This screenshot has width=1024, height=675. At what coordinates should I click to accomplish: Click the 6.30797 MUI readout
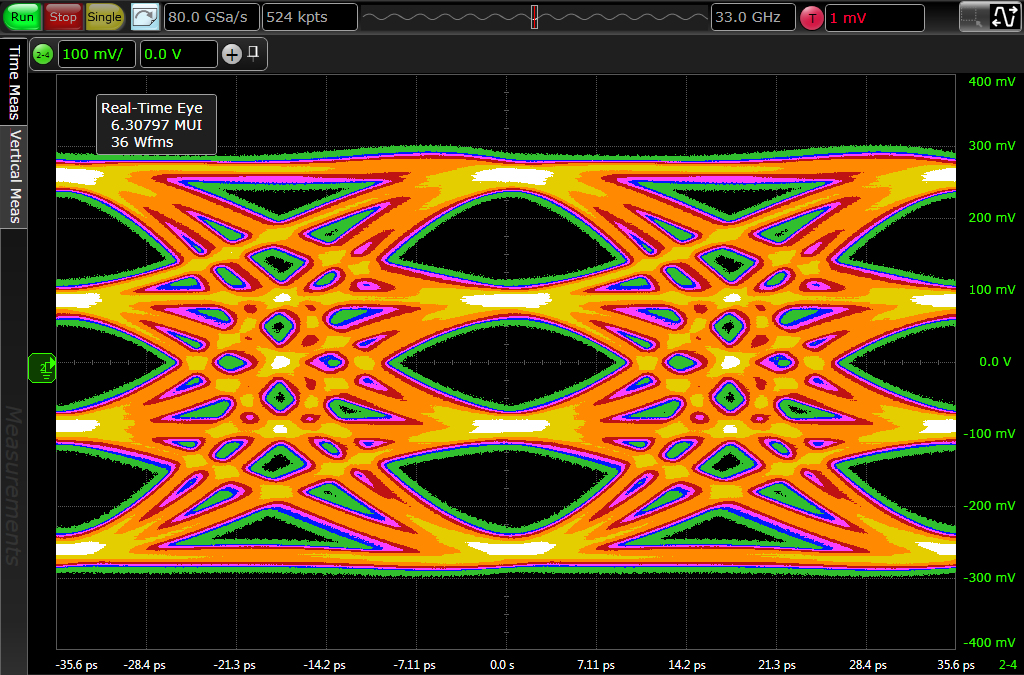(x=156, y=125)
